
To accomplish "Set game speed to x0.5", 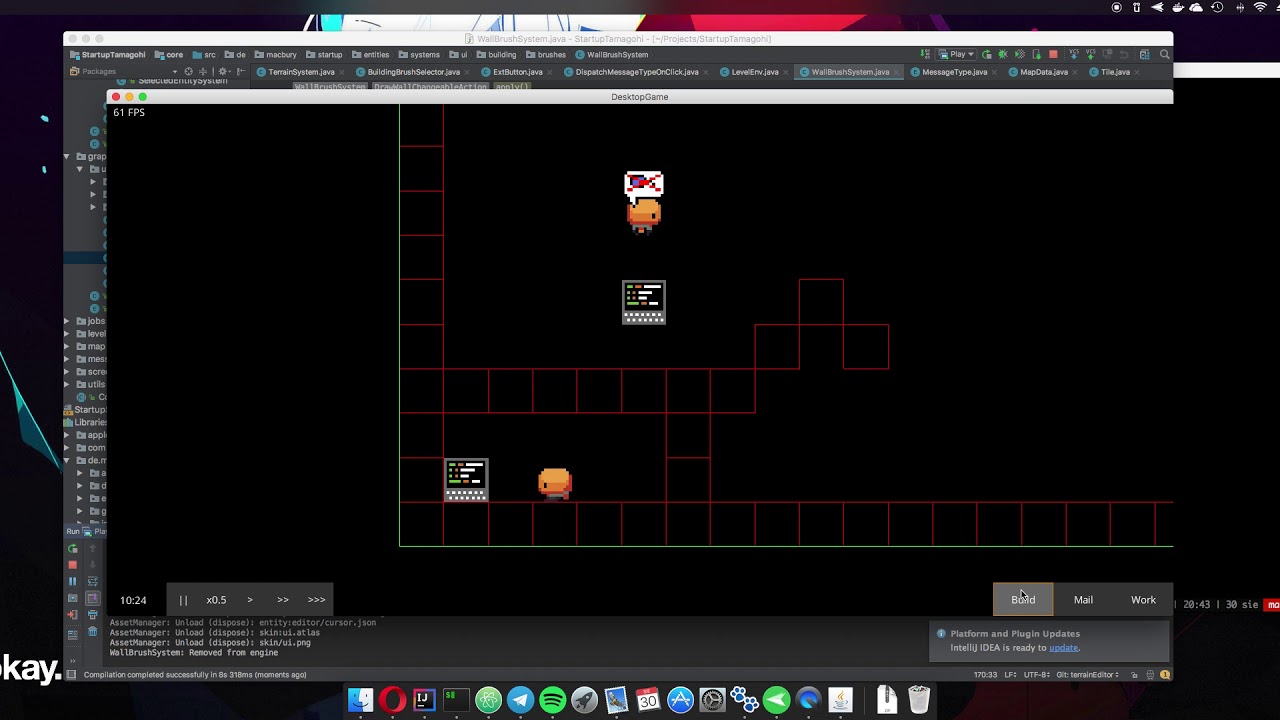I will click(x=216, y=600).
